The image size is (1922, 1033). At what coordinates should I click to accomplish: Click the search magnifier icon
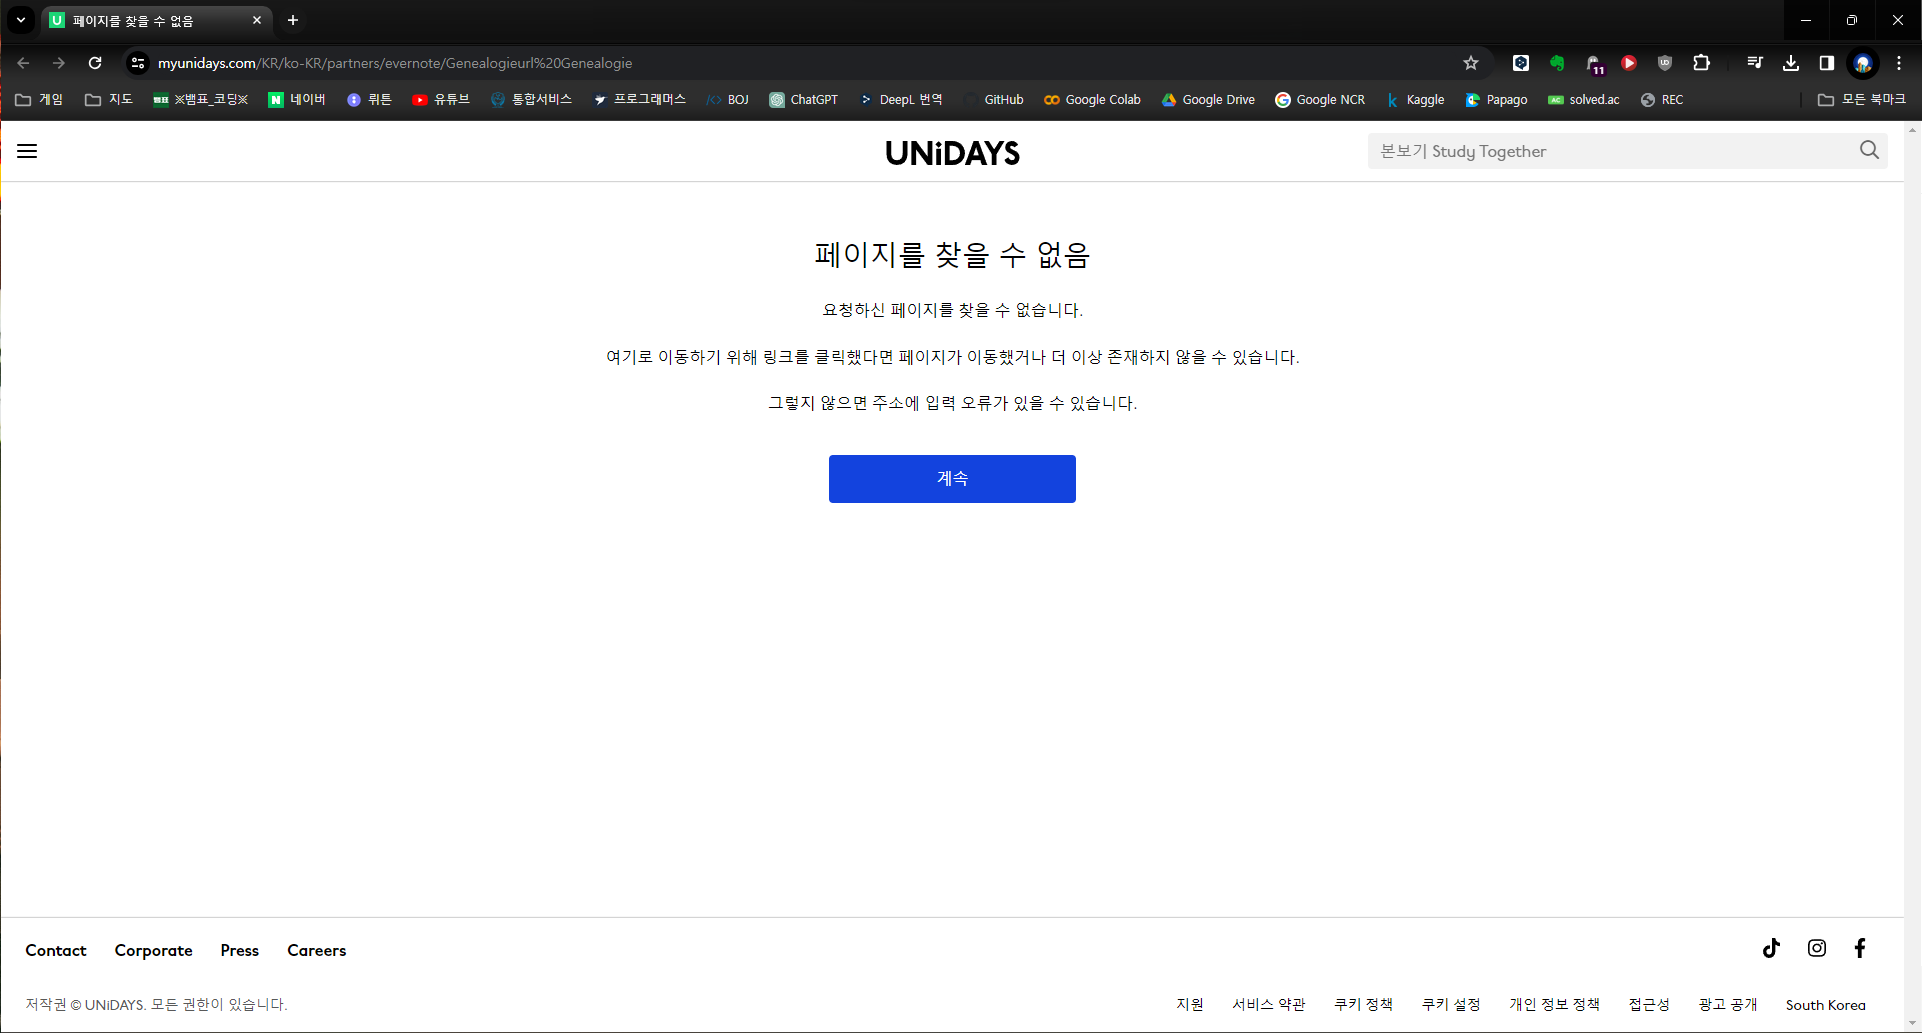pos(1869,150)
